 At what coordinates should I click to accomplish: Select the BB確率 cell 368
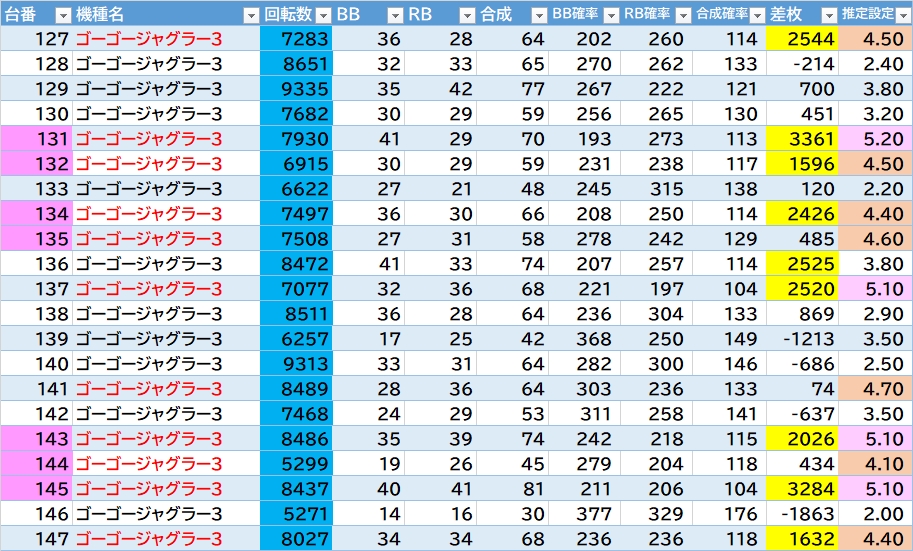(x=585, y=339)
